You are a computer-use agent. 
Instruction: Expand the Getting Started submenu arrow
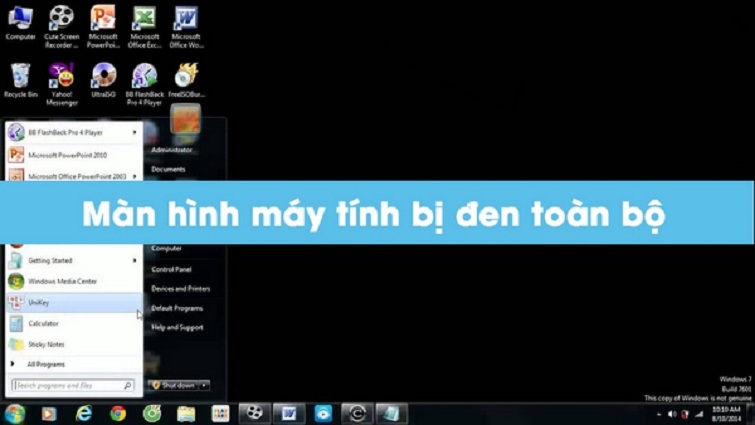click(135, 261)
